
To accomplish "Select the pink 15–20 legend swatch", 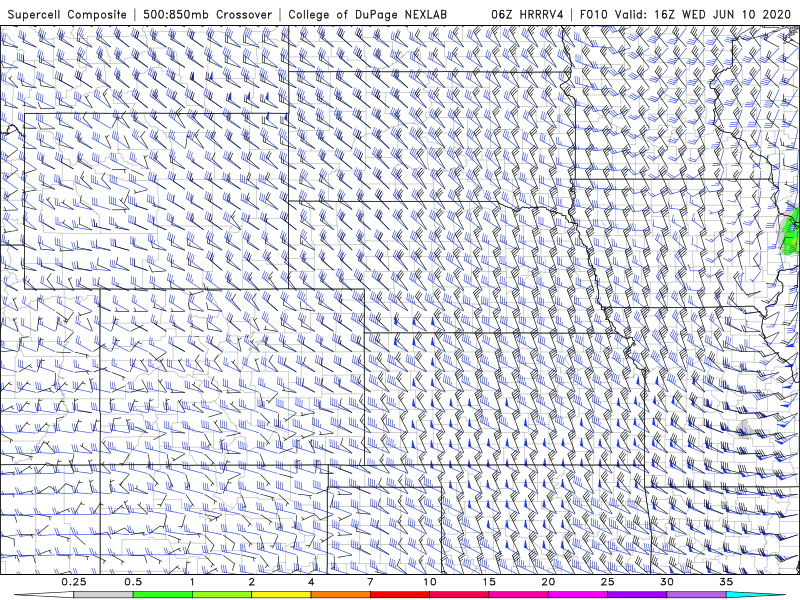I will [518, 595].
